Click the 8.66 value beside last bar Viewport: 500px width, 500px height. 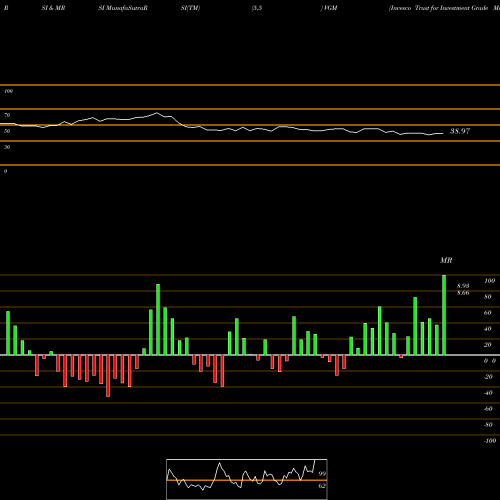pos(463,293)
